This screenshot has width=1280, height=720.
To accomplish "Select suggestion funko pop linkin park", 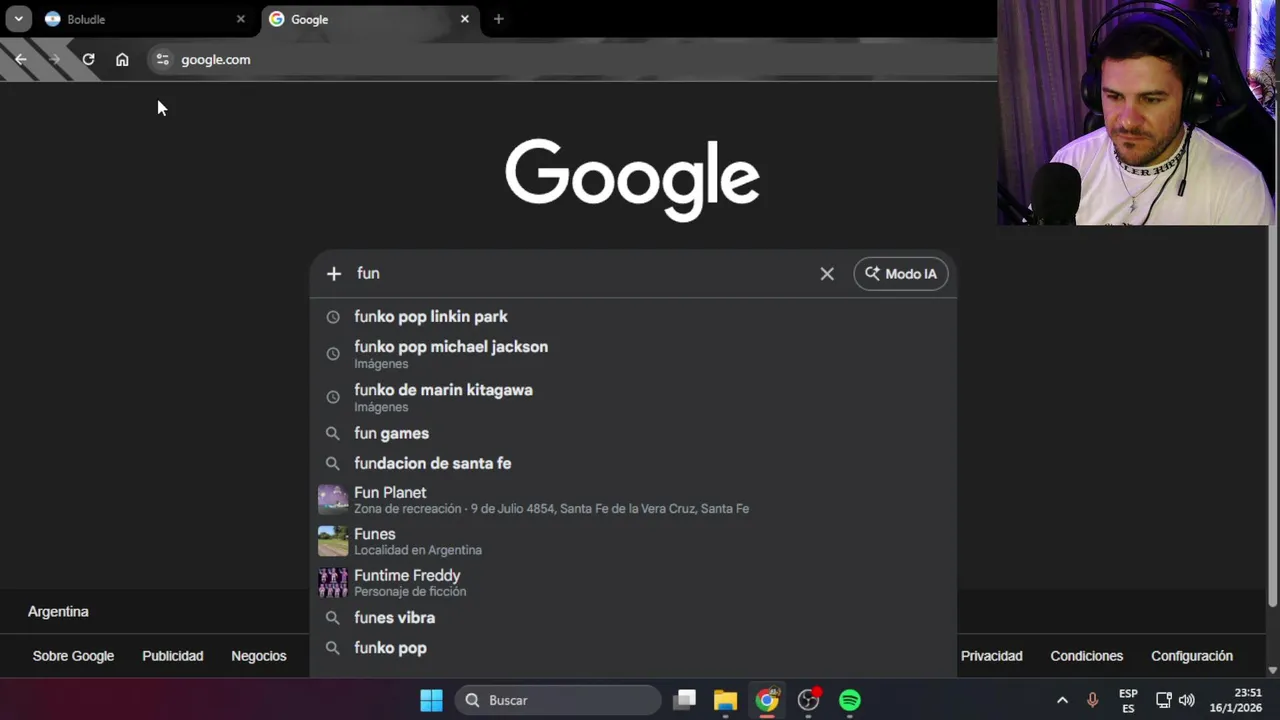I will tap(633, 316).
